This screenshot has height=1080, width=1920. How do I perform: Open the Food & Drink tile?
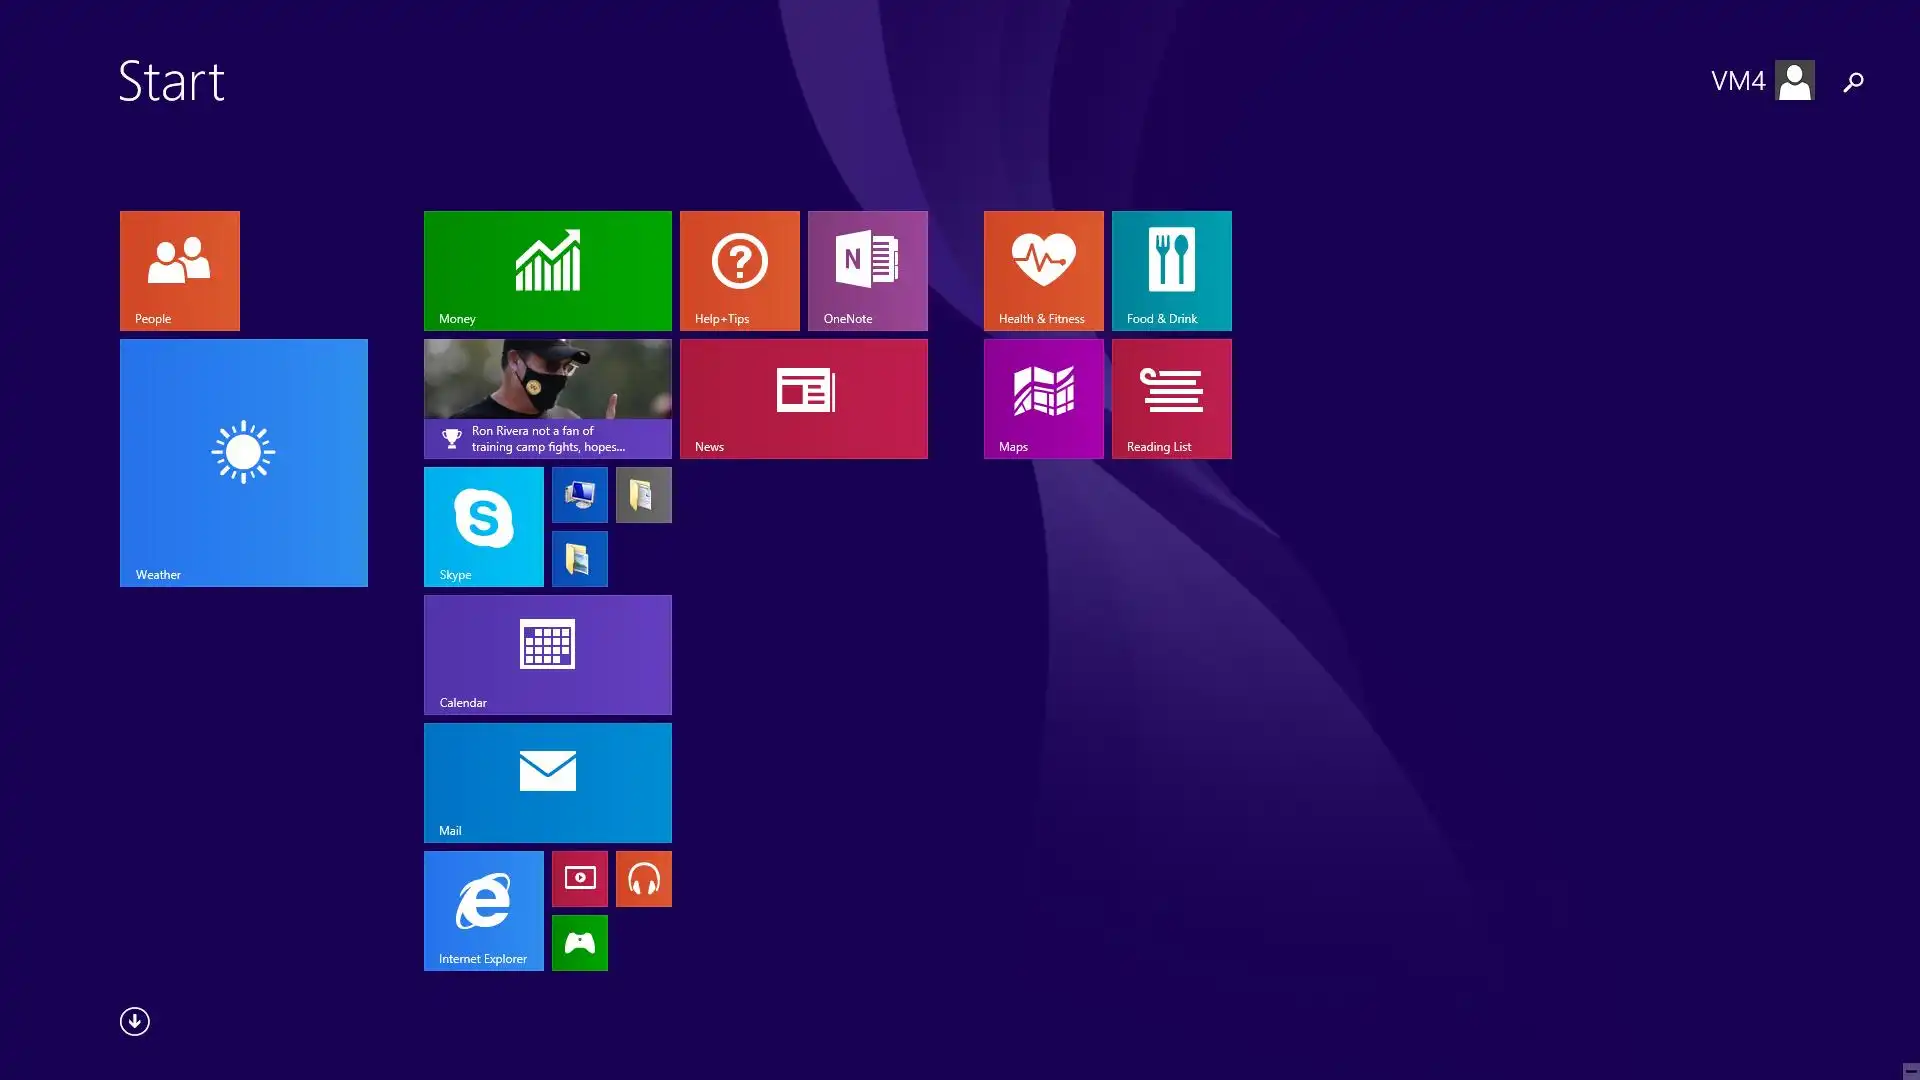[x=1171, y=270]
